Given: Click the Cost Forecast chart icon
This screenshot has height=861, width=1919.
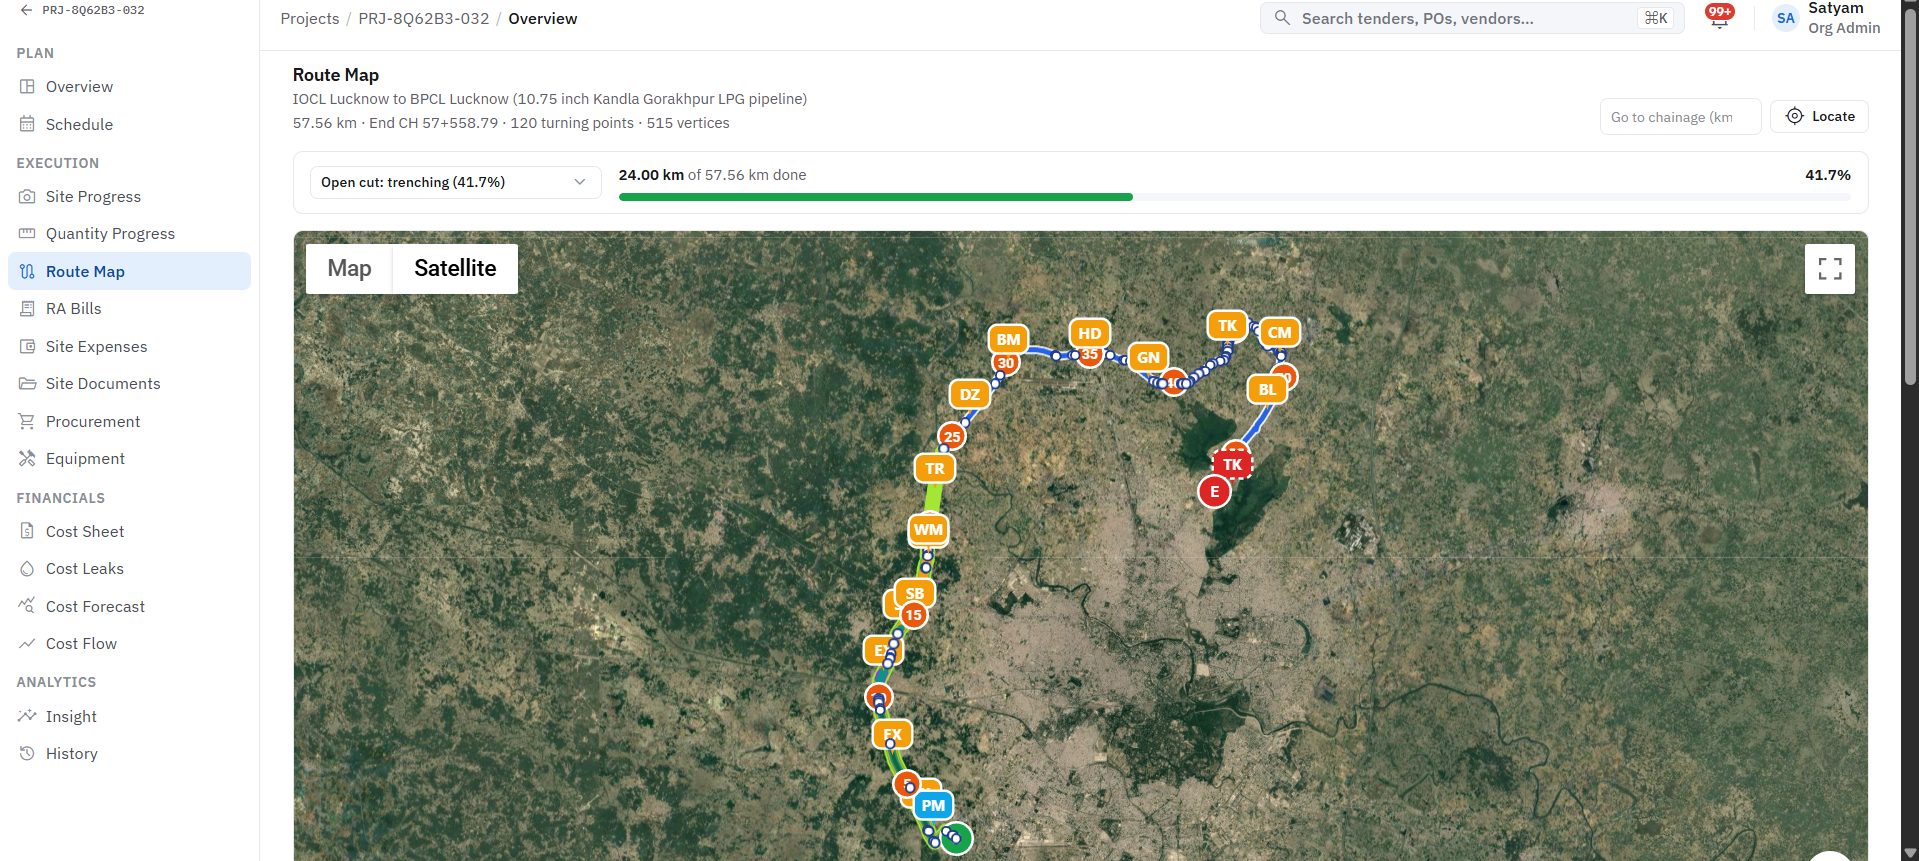Looking at the screenshot, I should coord(27,606).
